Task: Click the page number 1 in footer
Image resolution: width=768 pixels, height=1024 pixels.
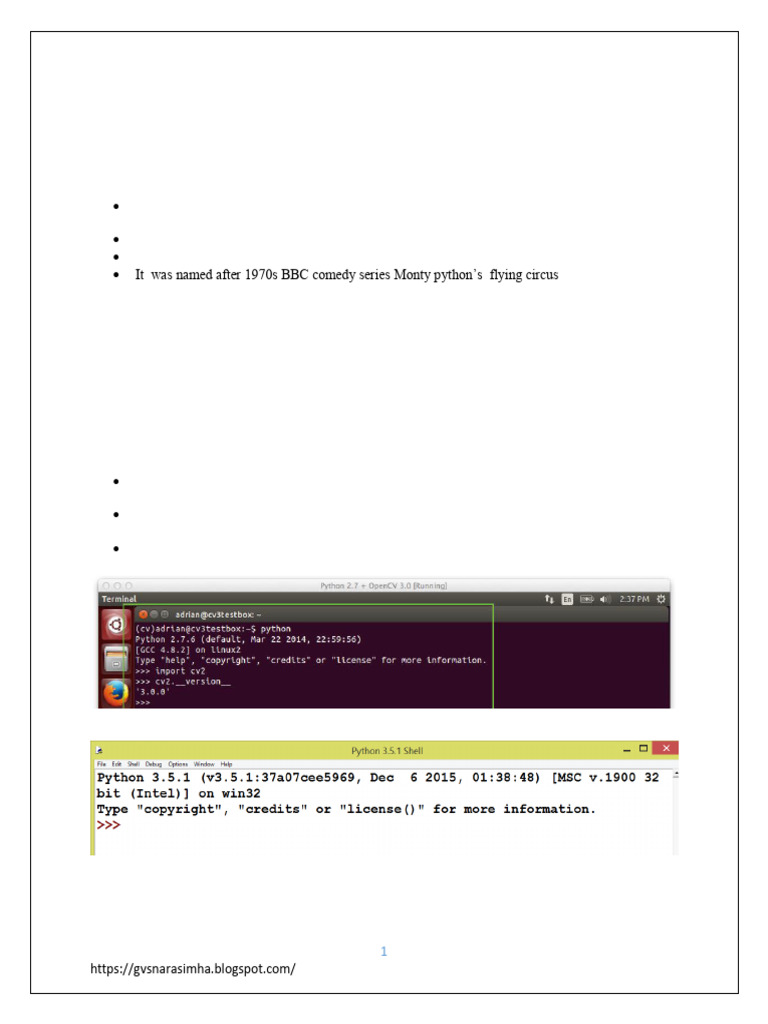Action: [x=384, y=952]
